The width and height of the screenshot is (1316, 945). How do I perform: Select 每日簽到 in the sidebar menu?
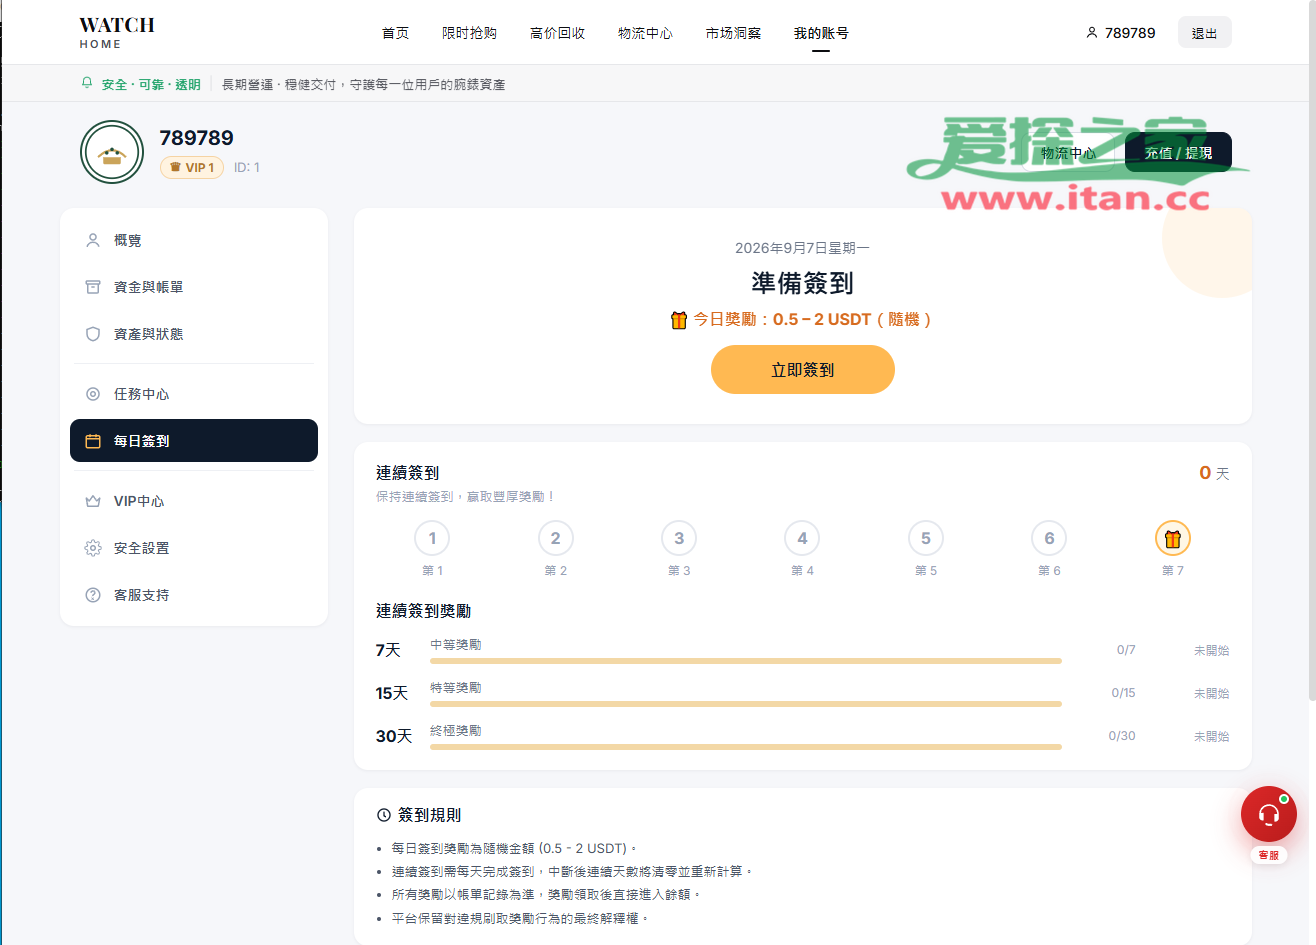194,441
